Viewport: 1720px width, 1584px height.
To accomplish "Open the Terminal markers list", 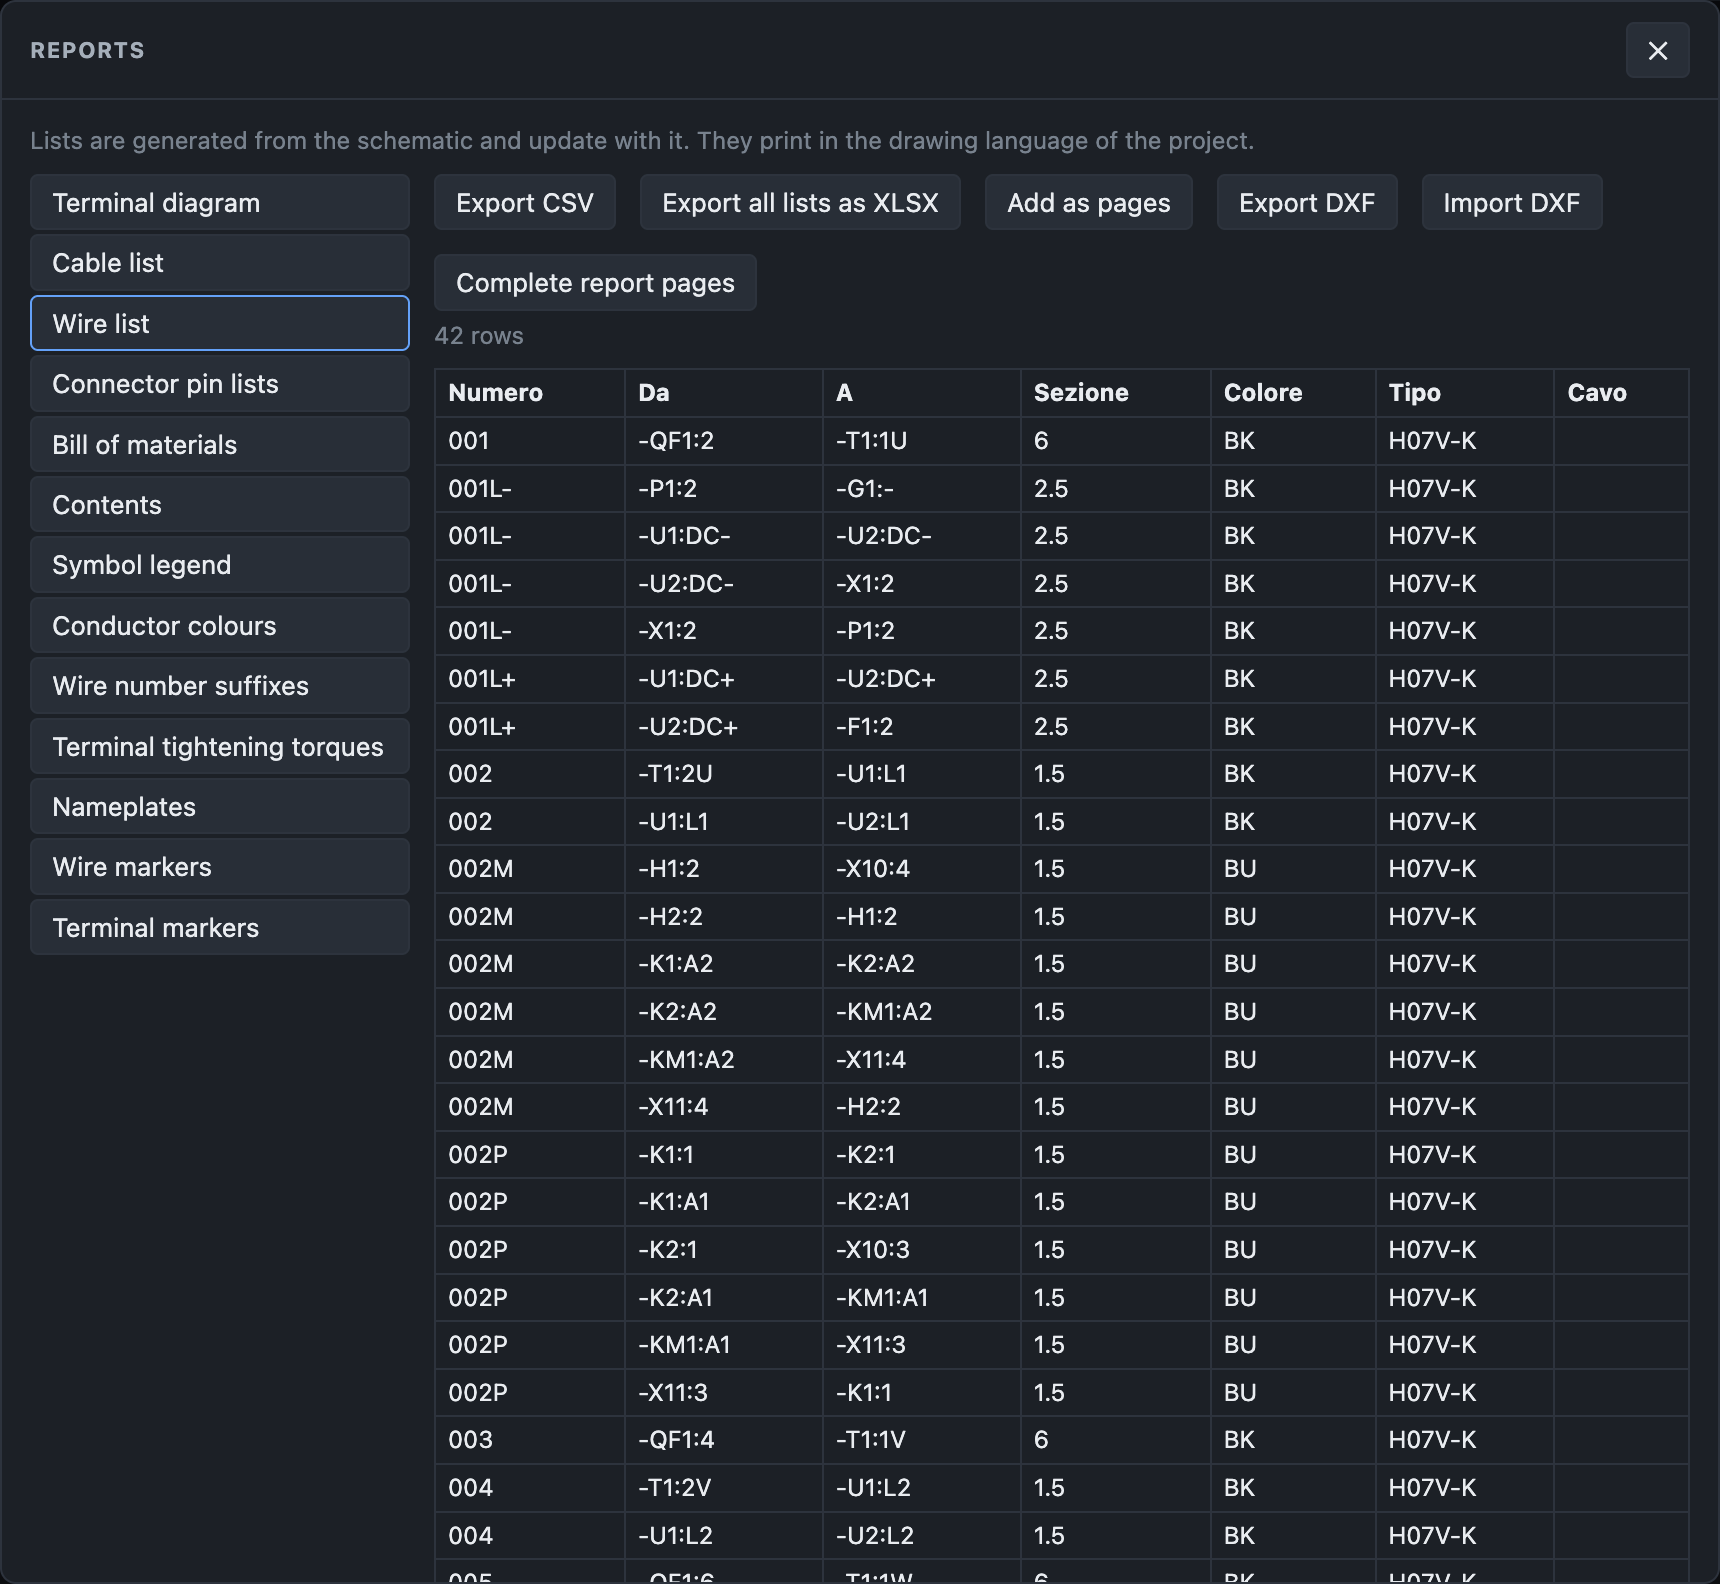I will pyautogui.click(x=220, y=928).
